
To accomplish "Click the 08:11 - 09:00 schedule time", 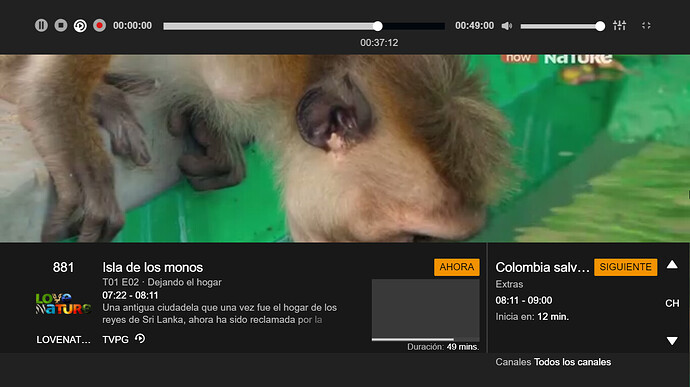I will click(x=524, y=300).
